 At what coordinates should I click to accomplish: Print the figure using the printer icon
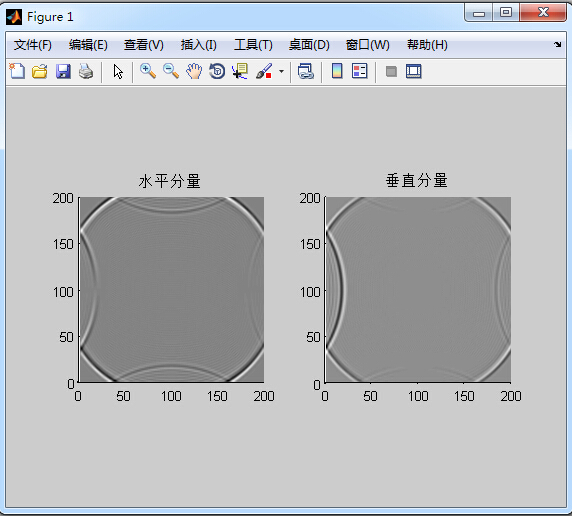[86, 71]
